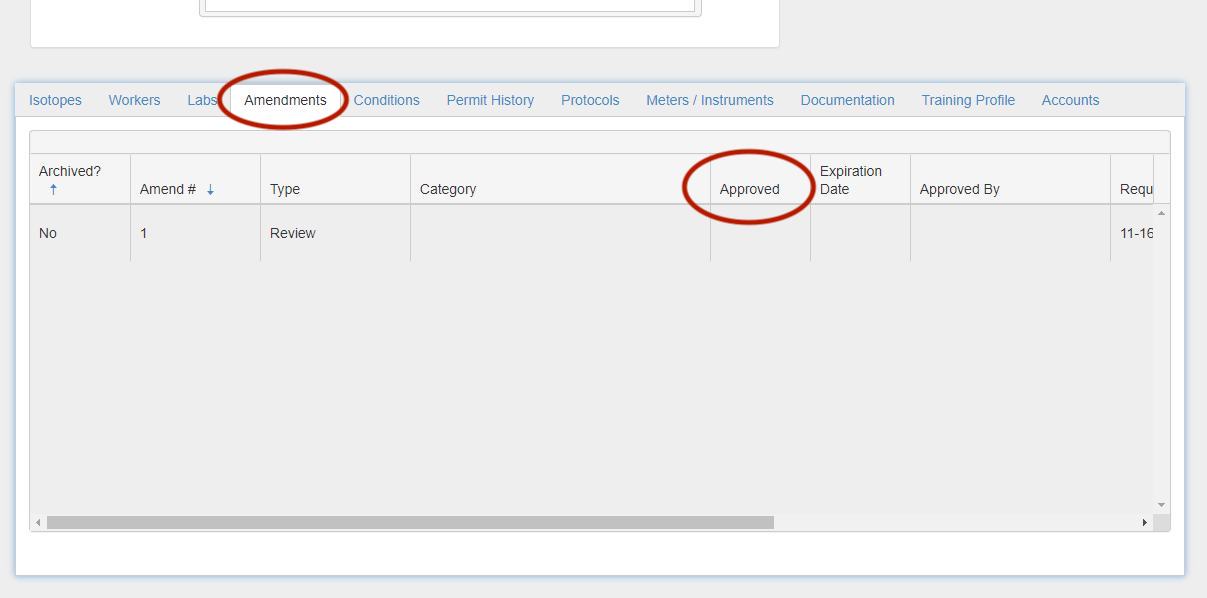Open the Training Profile tab
Screen dimensions: 1207x598
click(x=968, y=100)
